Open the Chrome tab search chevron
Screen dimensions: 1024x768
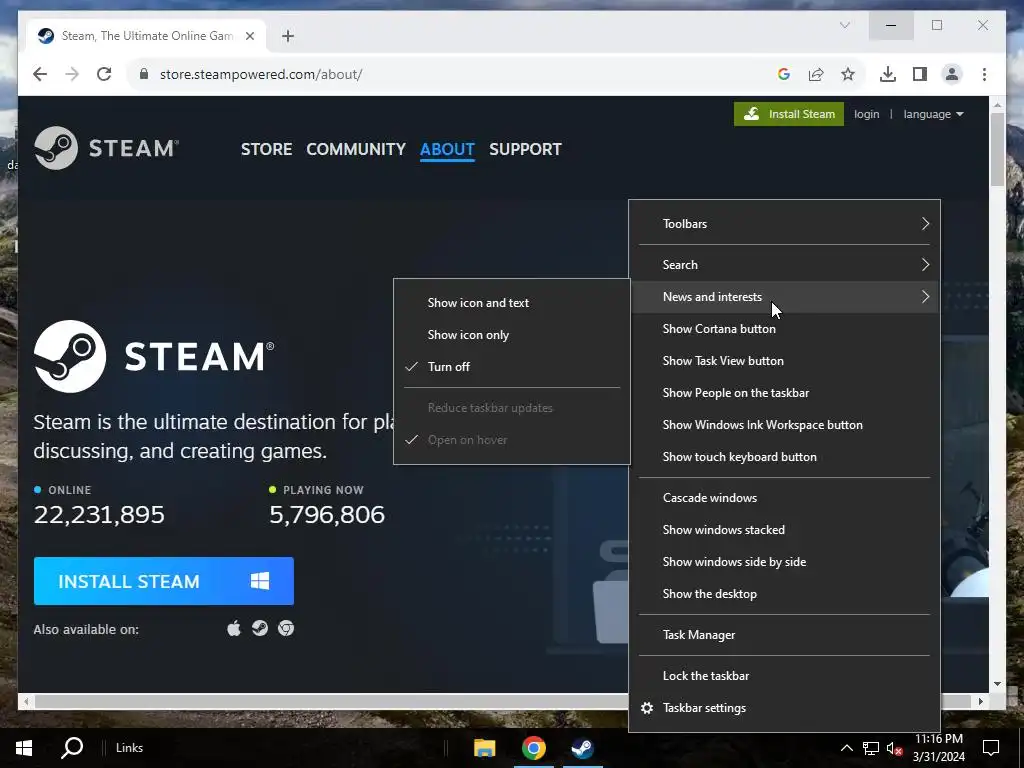tap(844, 25)
